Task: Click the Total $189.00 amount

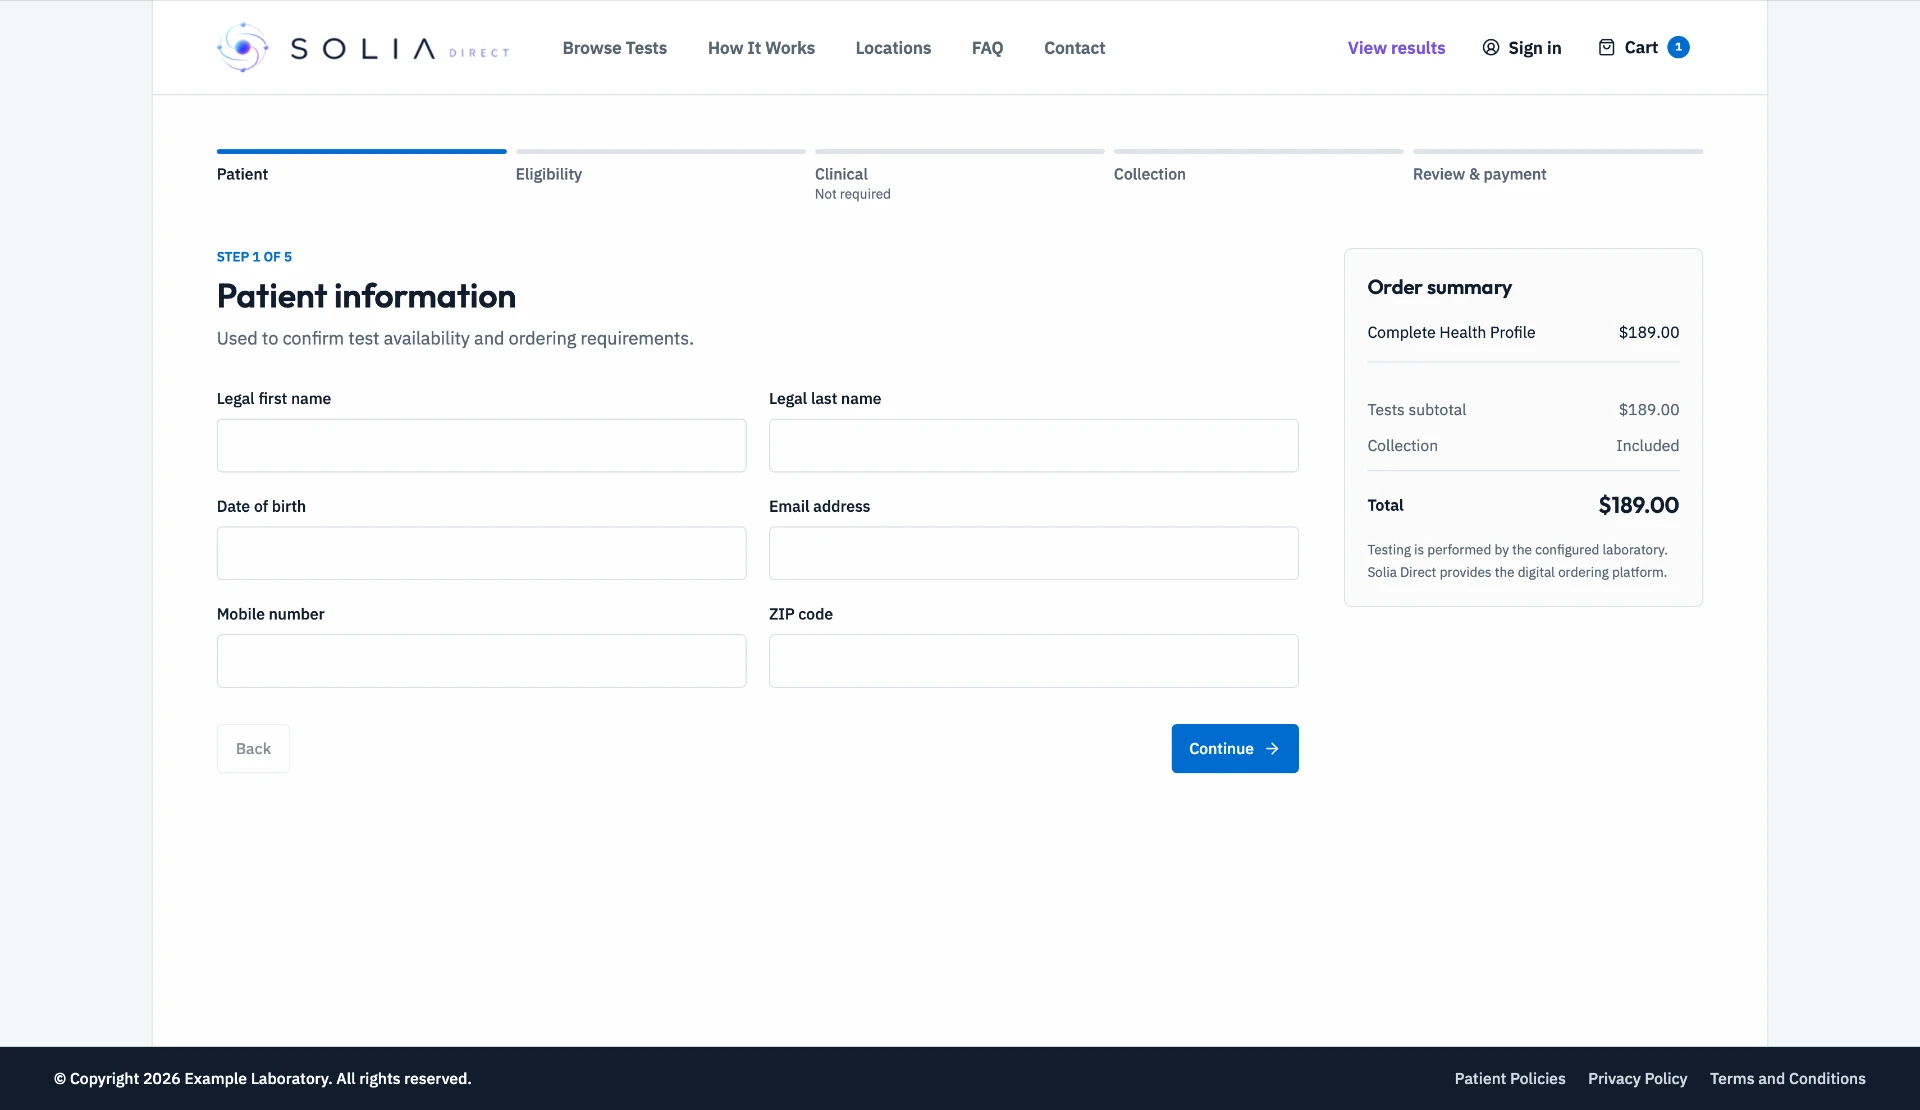Action: pyautogui.click(x=1638, y=505)
